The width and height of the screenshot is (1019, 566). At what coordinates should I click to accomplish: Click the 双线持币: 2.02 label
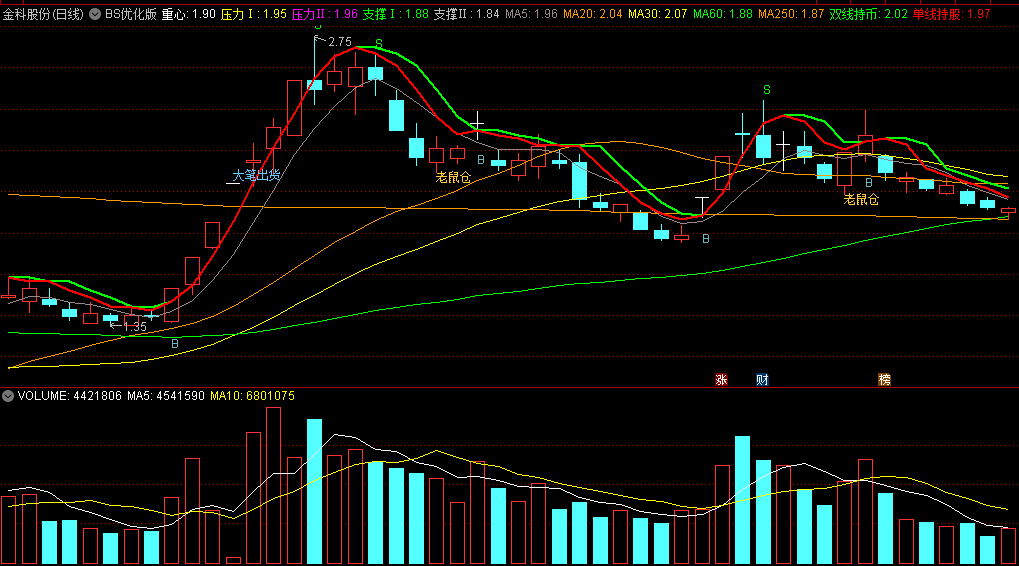[x=868, y=14]
